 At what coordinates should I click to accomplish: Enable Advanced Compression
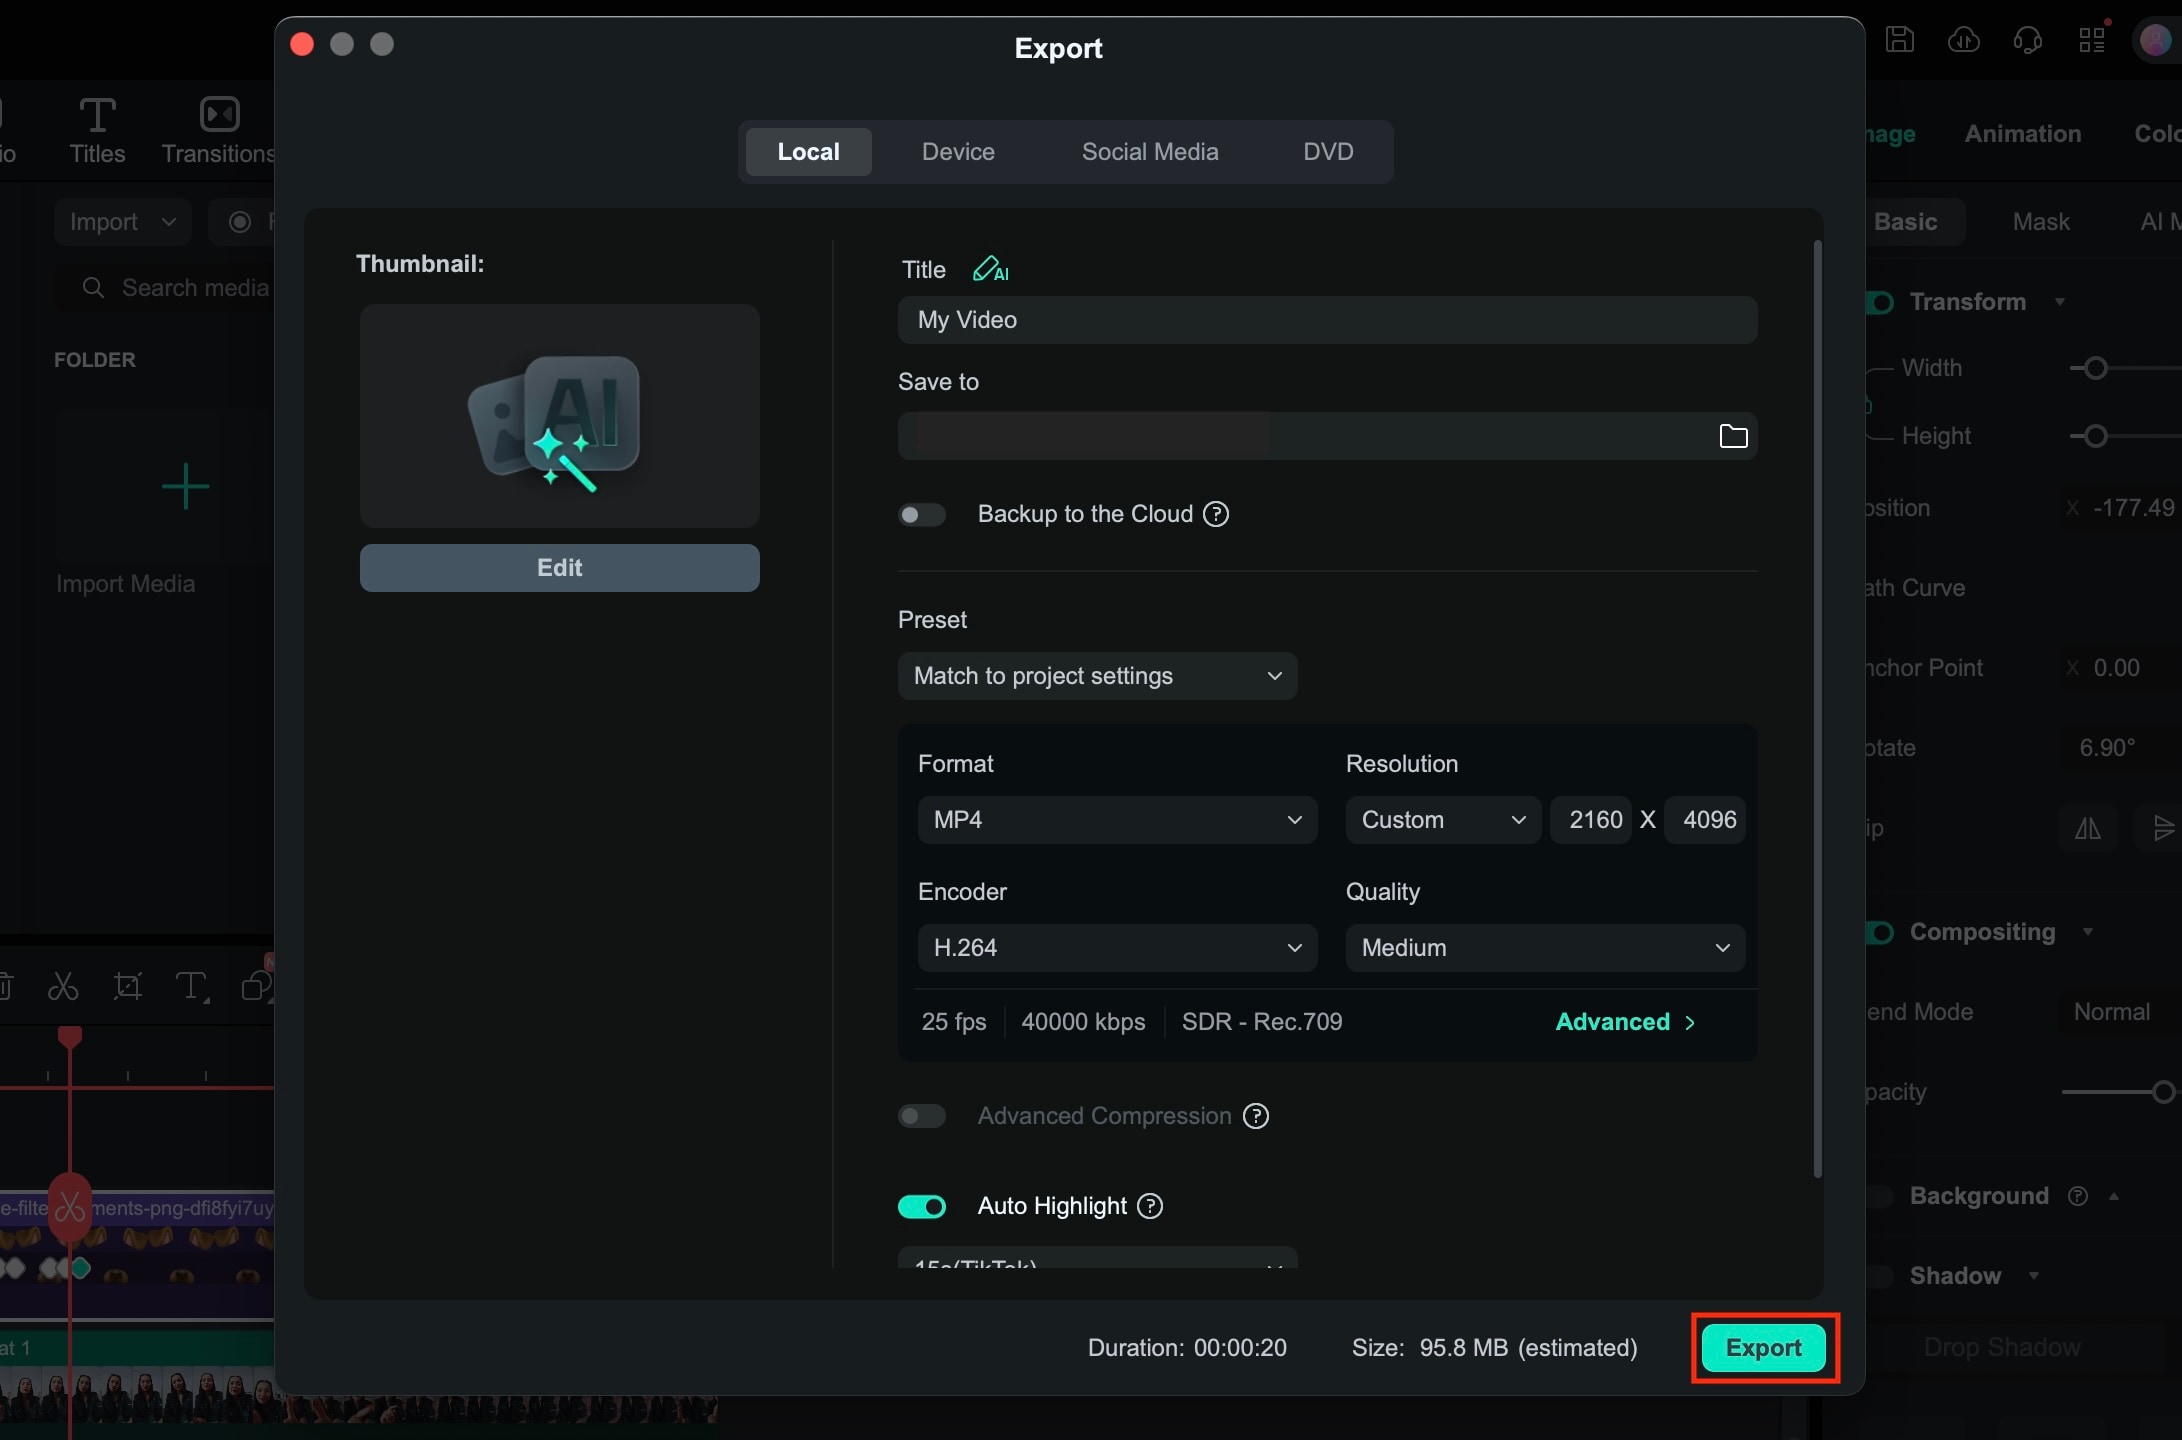click(x=921, y=1116)
